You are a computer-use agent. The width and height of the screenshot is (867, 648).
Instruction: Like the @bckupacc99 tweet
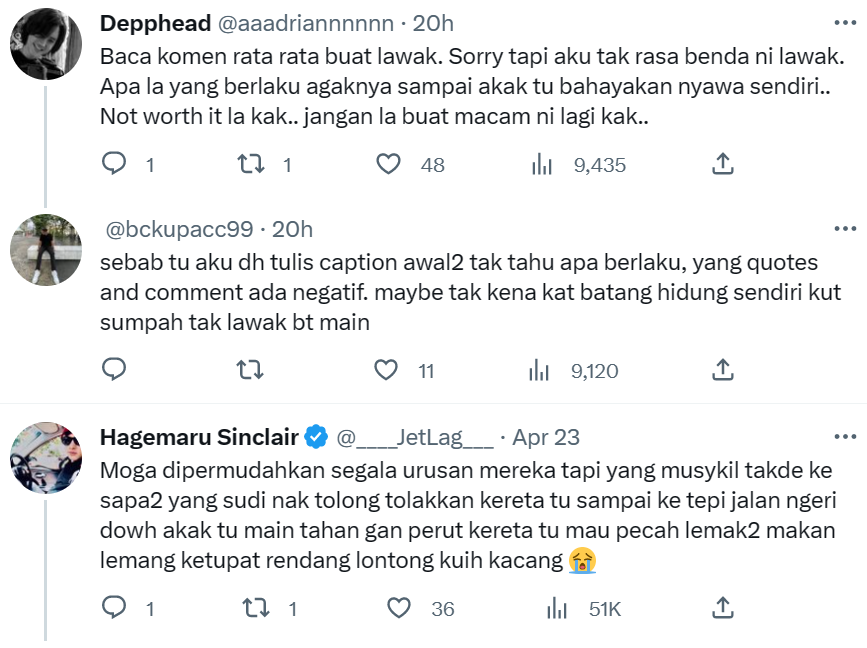(x=387, y=371)
